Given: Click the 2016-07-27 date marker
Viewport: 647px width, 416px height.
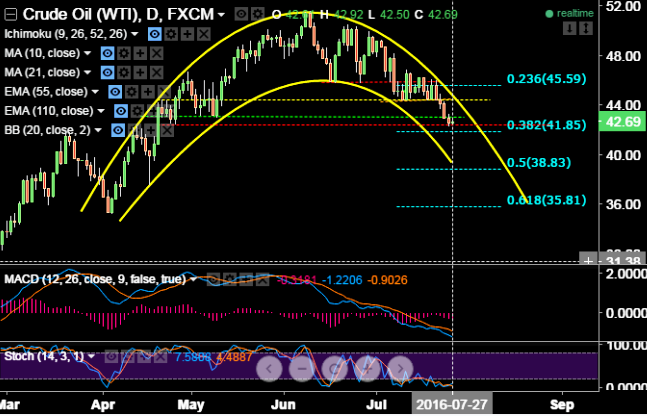Looking at the screenshot, I should pyautogui.click(x=452, y=404).
